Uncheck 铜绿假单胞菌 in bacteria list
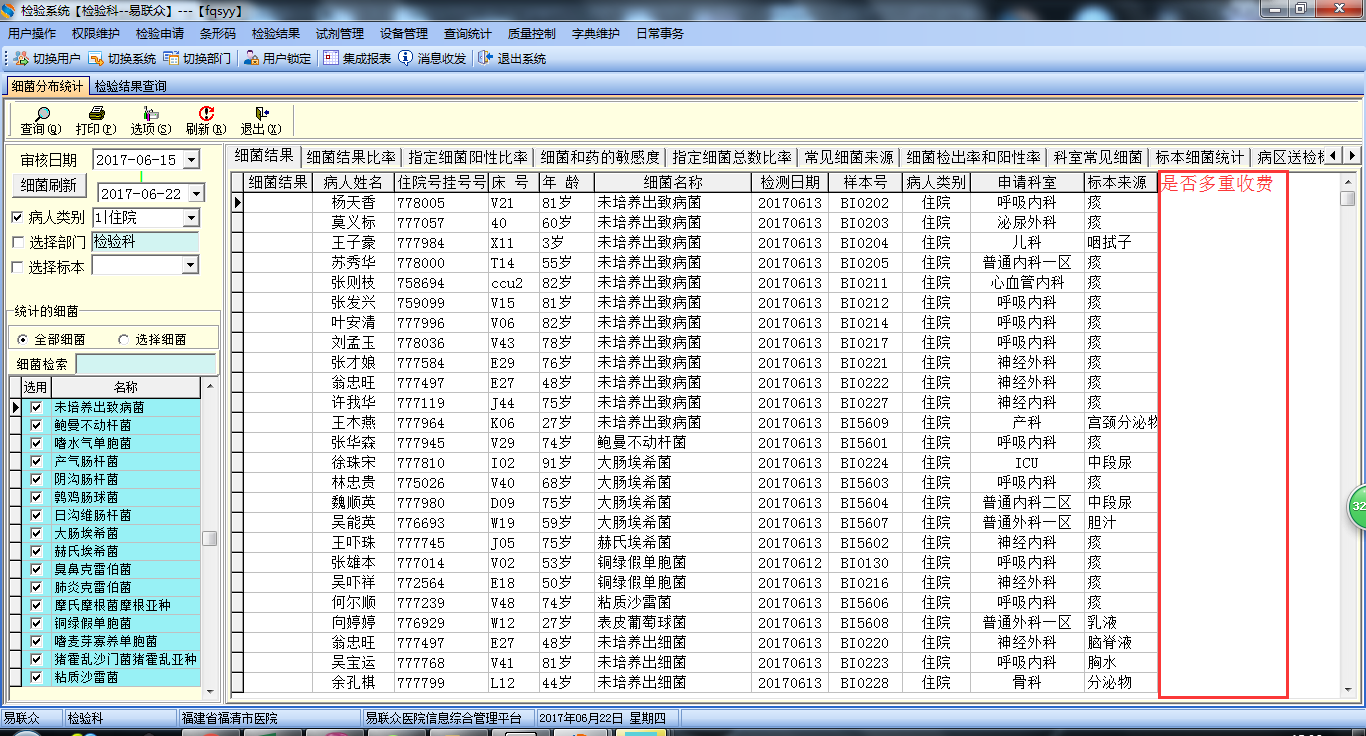 [x=37, y=624]
